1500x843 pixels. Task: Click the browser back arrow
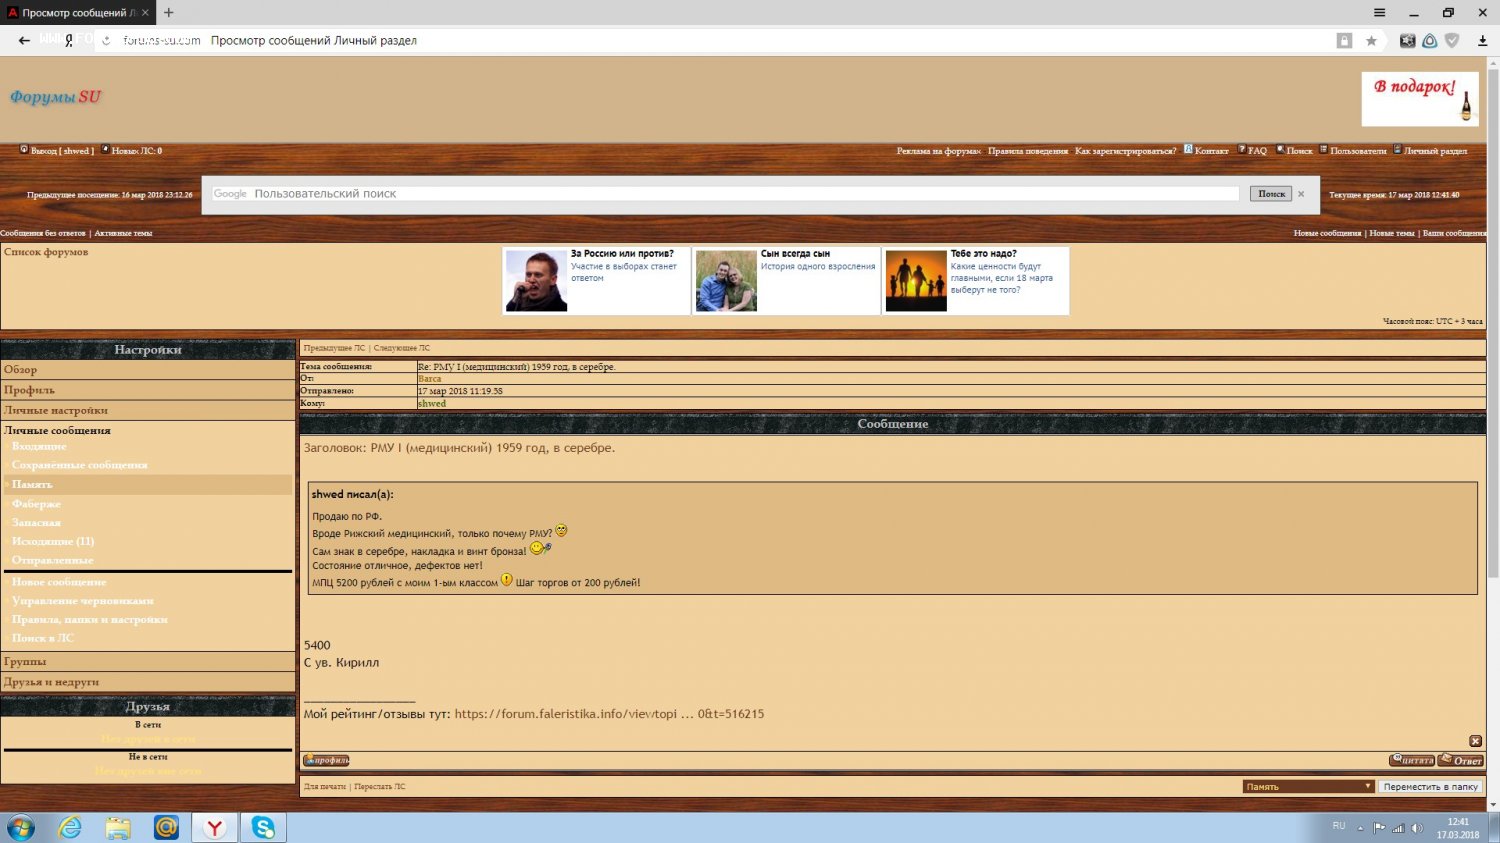[24, 41]
